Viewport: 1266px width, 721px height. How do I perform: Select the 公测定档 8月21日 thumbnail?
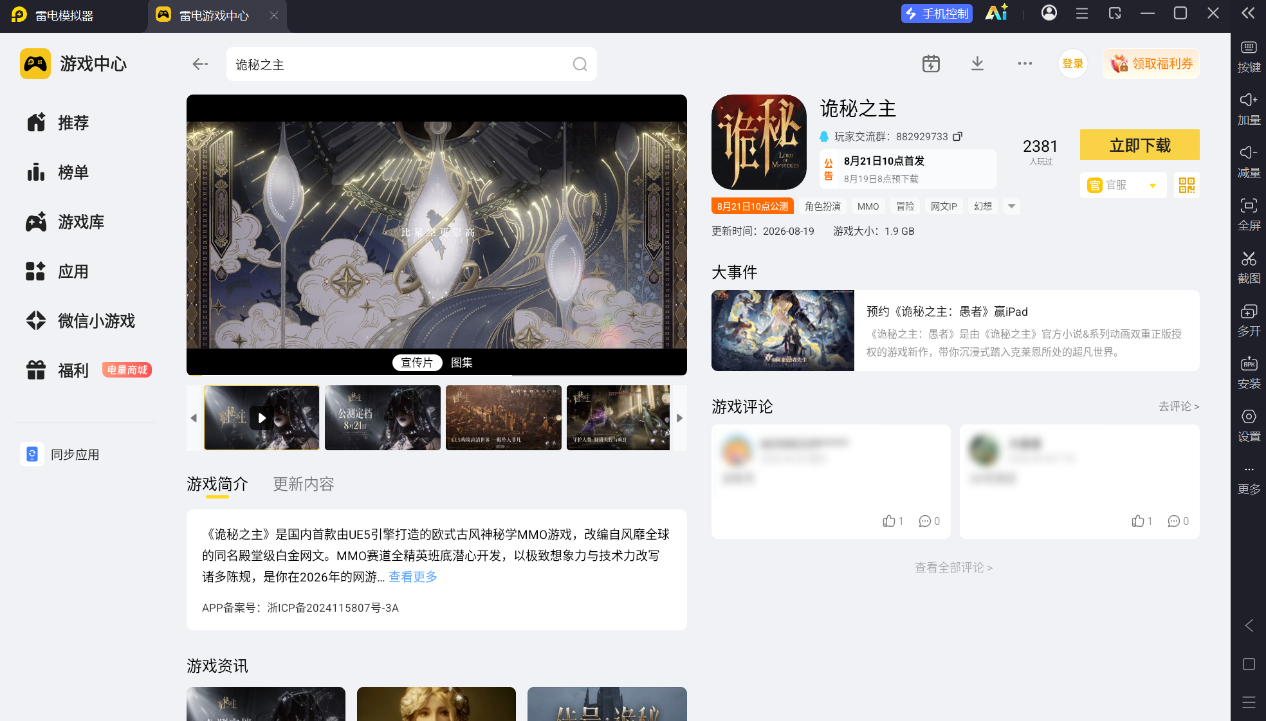coord(383,418)
